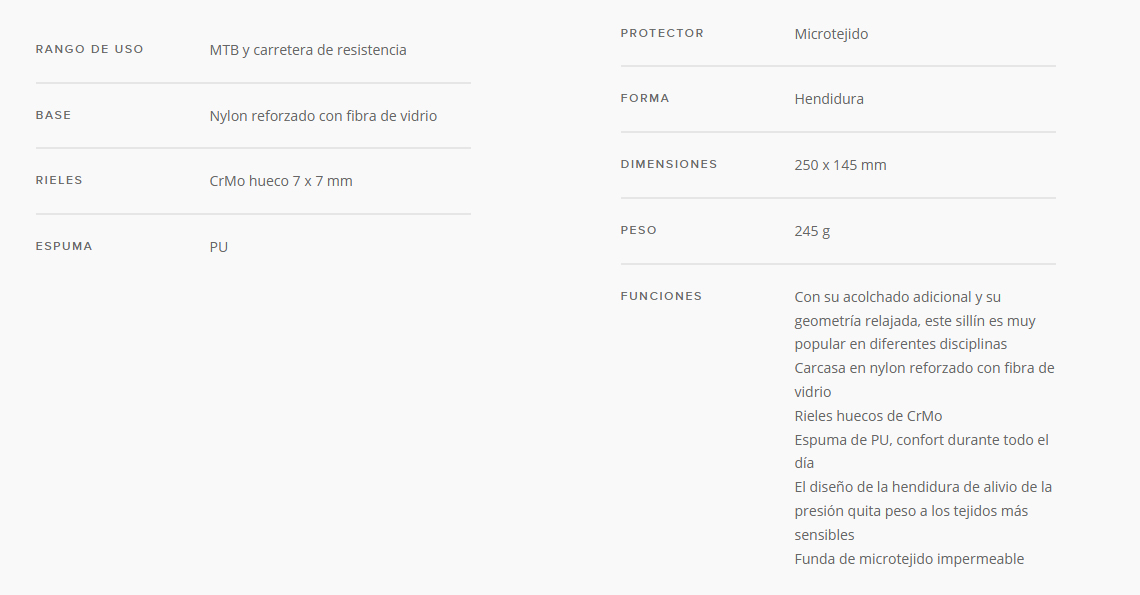Click the DIMENSIONES label
The height and width of the screenshot is (595, 1140).
coord(669,164)
